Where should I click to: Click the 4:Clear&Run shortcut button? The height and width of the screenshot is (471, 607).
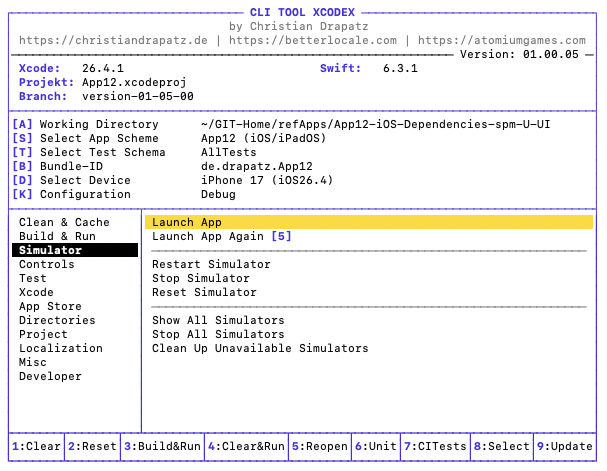pos(246,446)
